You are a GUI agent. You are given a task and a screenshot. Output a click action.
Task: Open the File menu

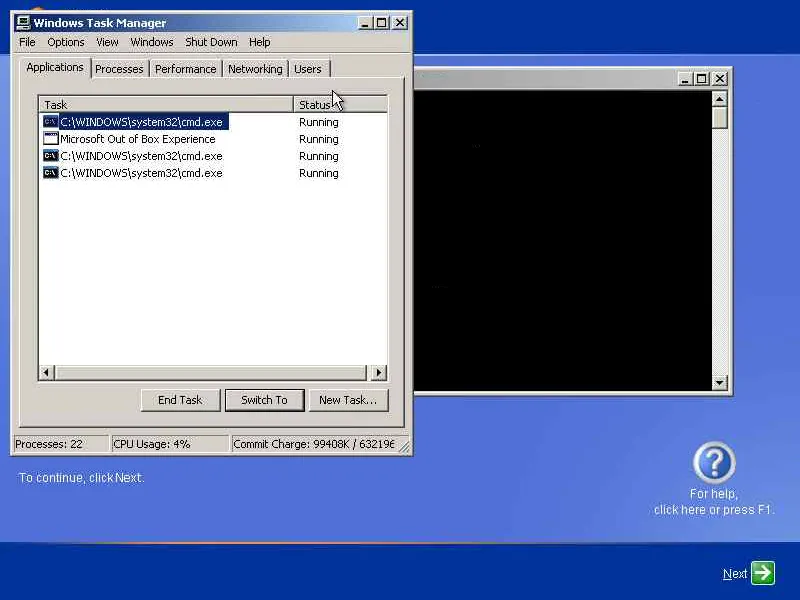(27, 42)
